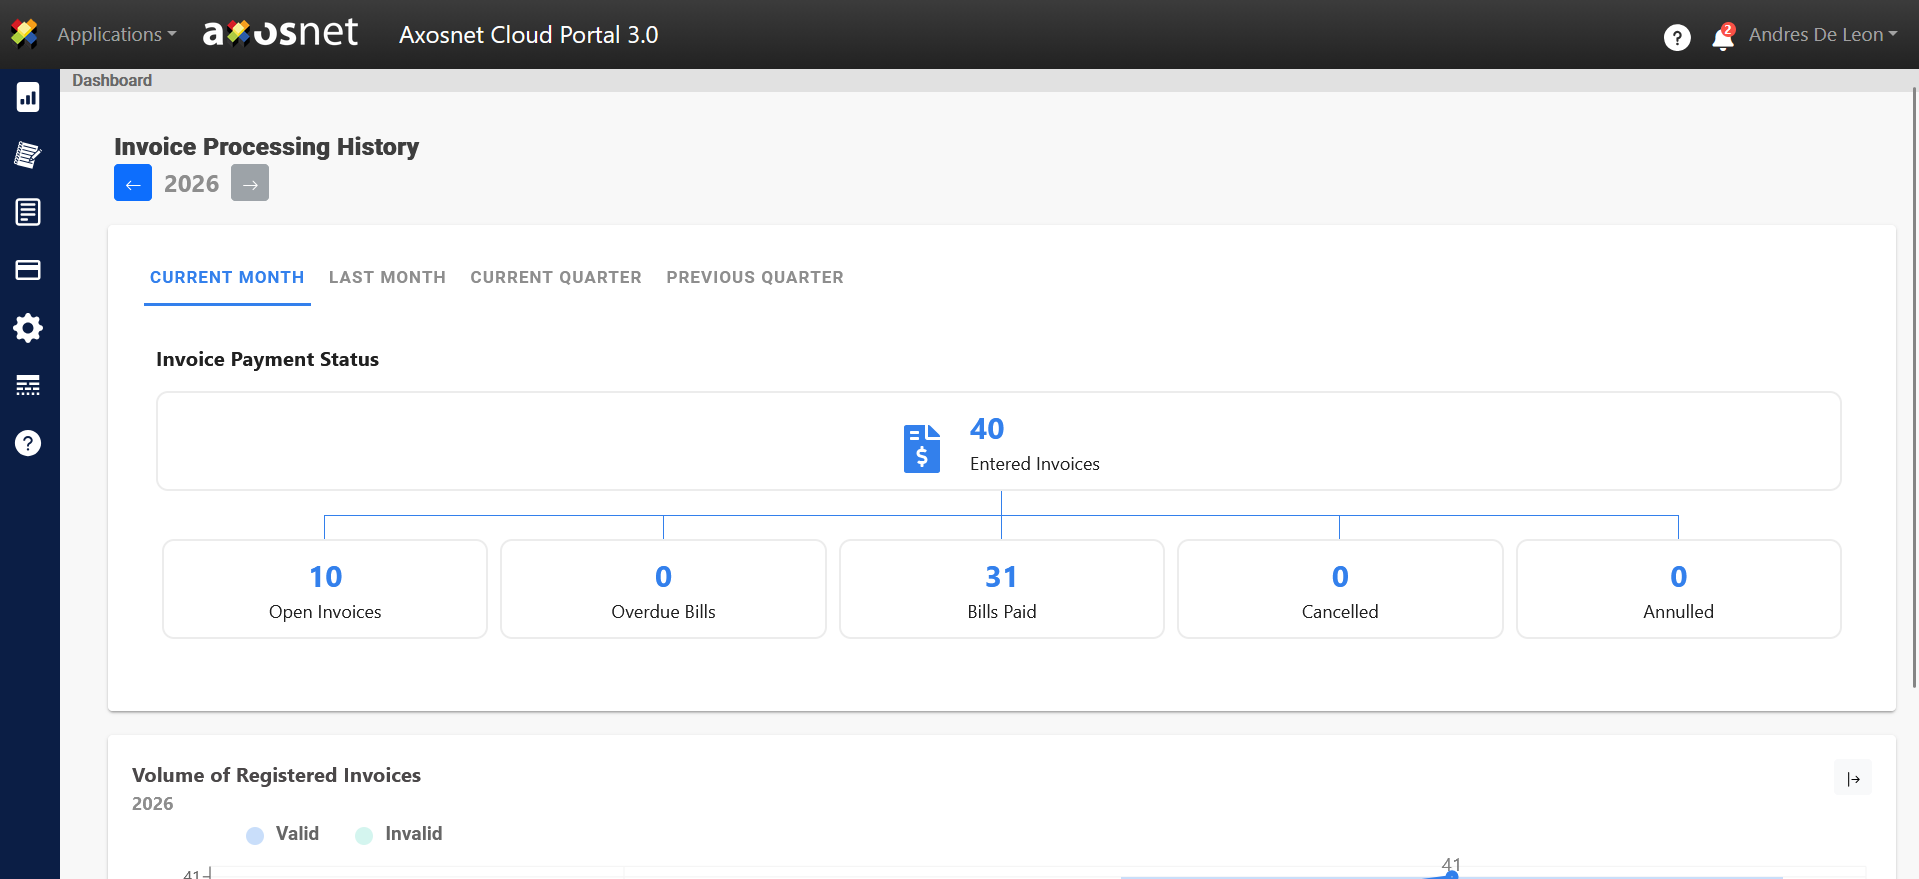Open settings gear in the sidebar
This screenshot has width=1919, height=879.
click(28, 328)
